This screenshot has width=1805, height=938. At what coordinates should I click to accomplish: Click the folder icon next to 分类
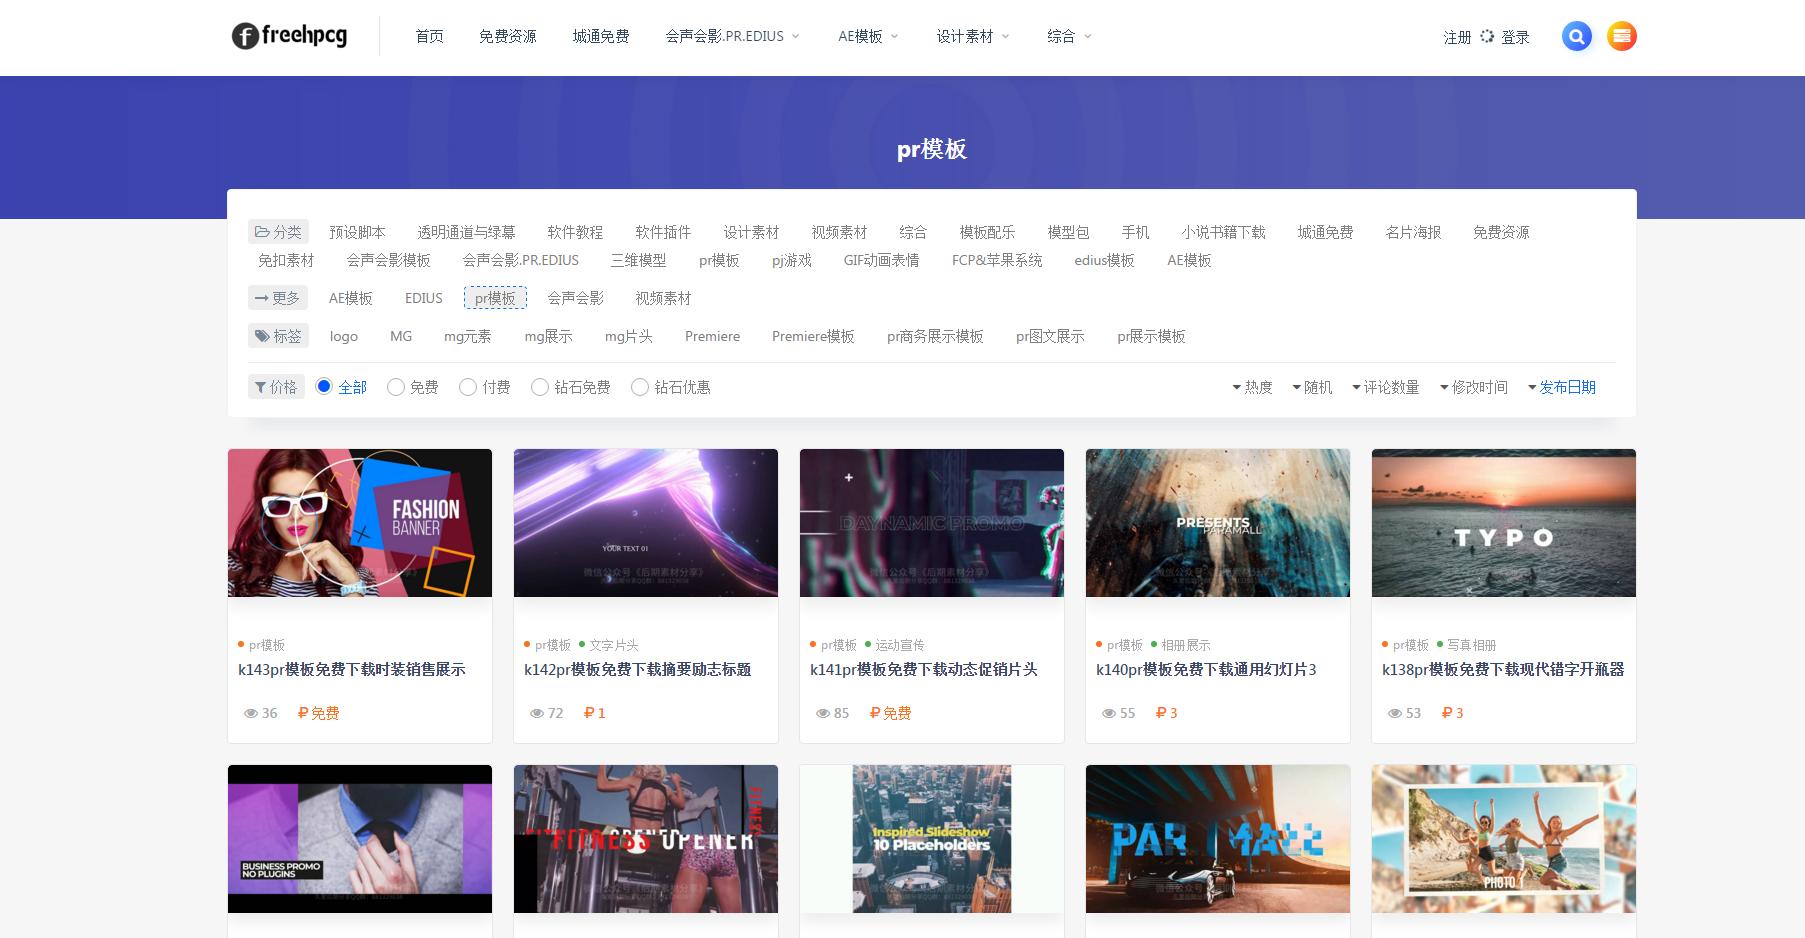click(262, 231)
